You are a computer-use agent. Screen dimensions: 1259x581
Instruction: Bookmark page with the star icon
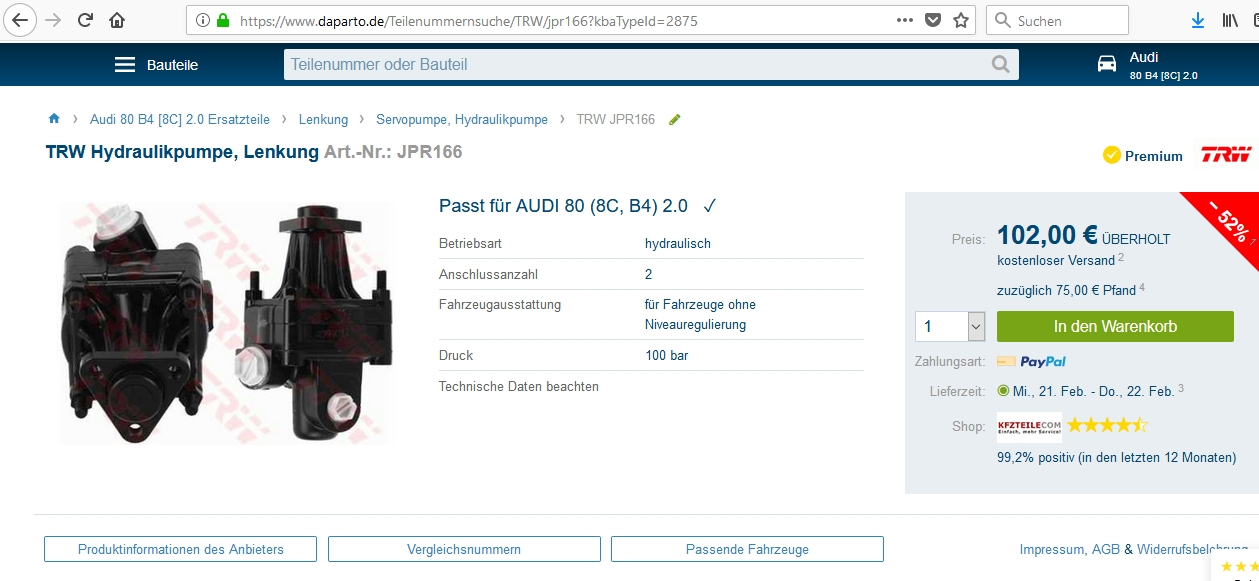coord(961,20)
